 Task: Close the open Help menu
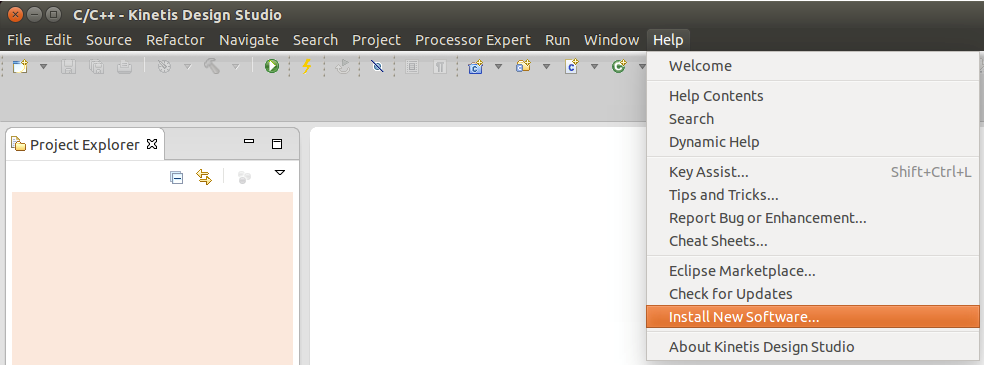click(668, 40)
